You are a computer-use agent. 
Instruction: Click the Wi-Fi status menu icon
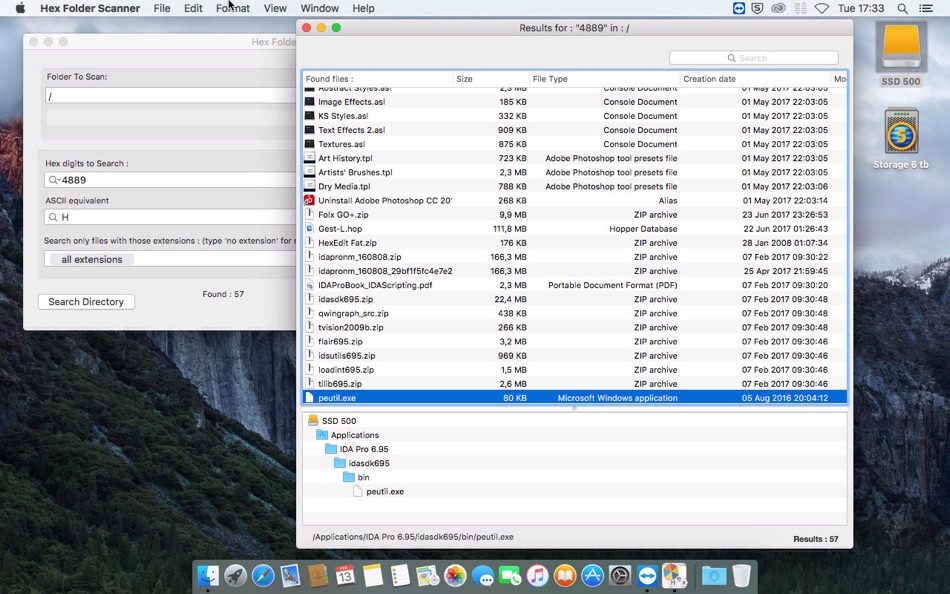point(822,8)
